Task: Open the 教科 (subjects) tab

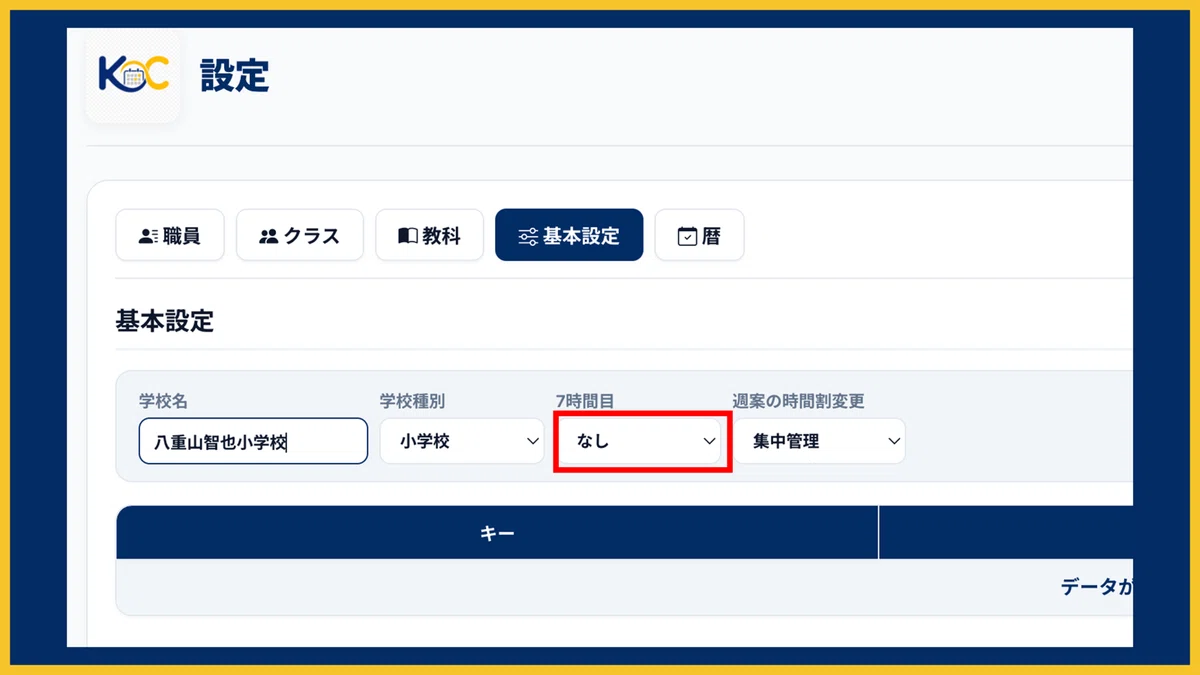Action: click(x=429, y=236)
